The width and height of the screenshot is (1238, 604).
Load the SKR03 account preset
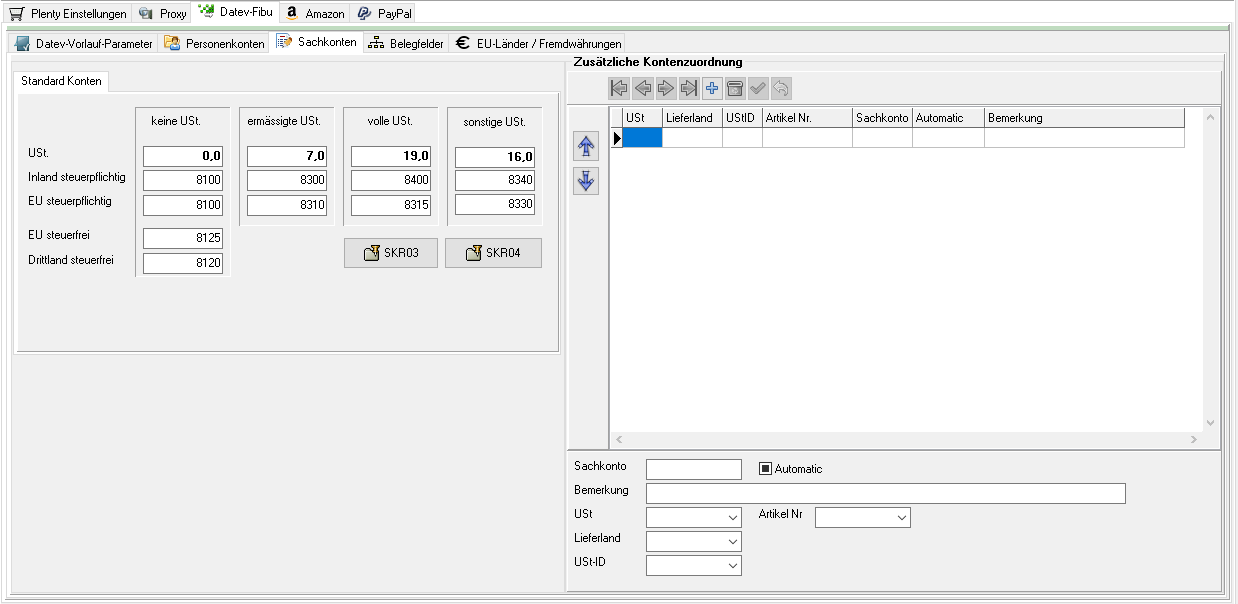tap(391, 254)
